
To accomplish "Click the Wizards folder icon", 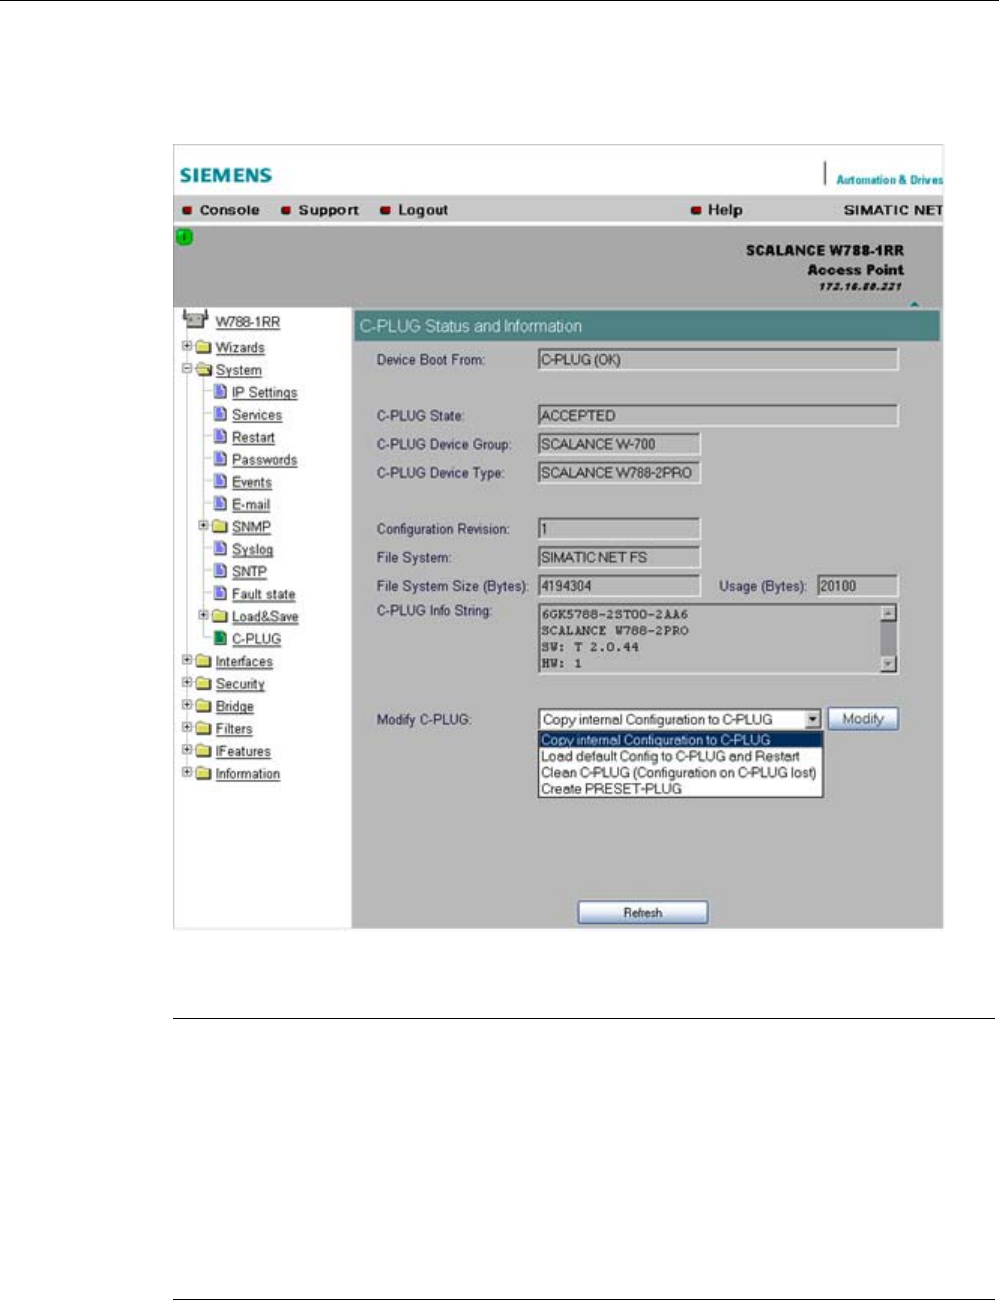I will point(203,347).
